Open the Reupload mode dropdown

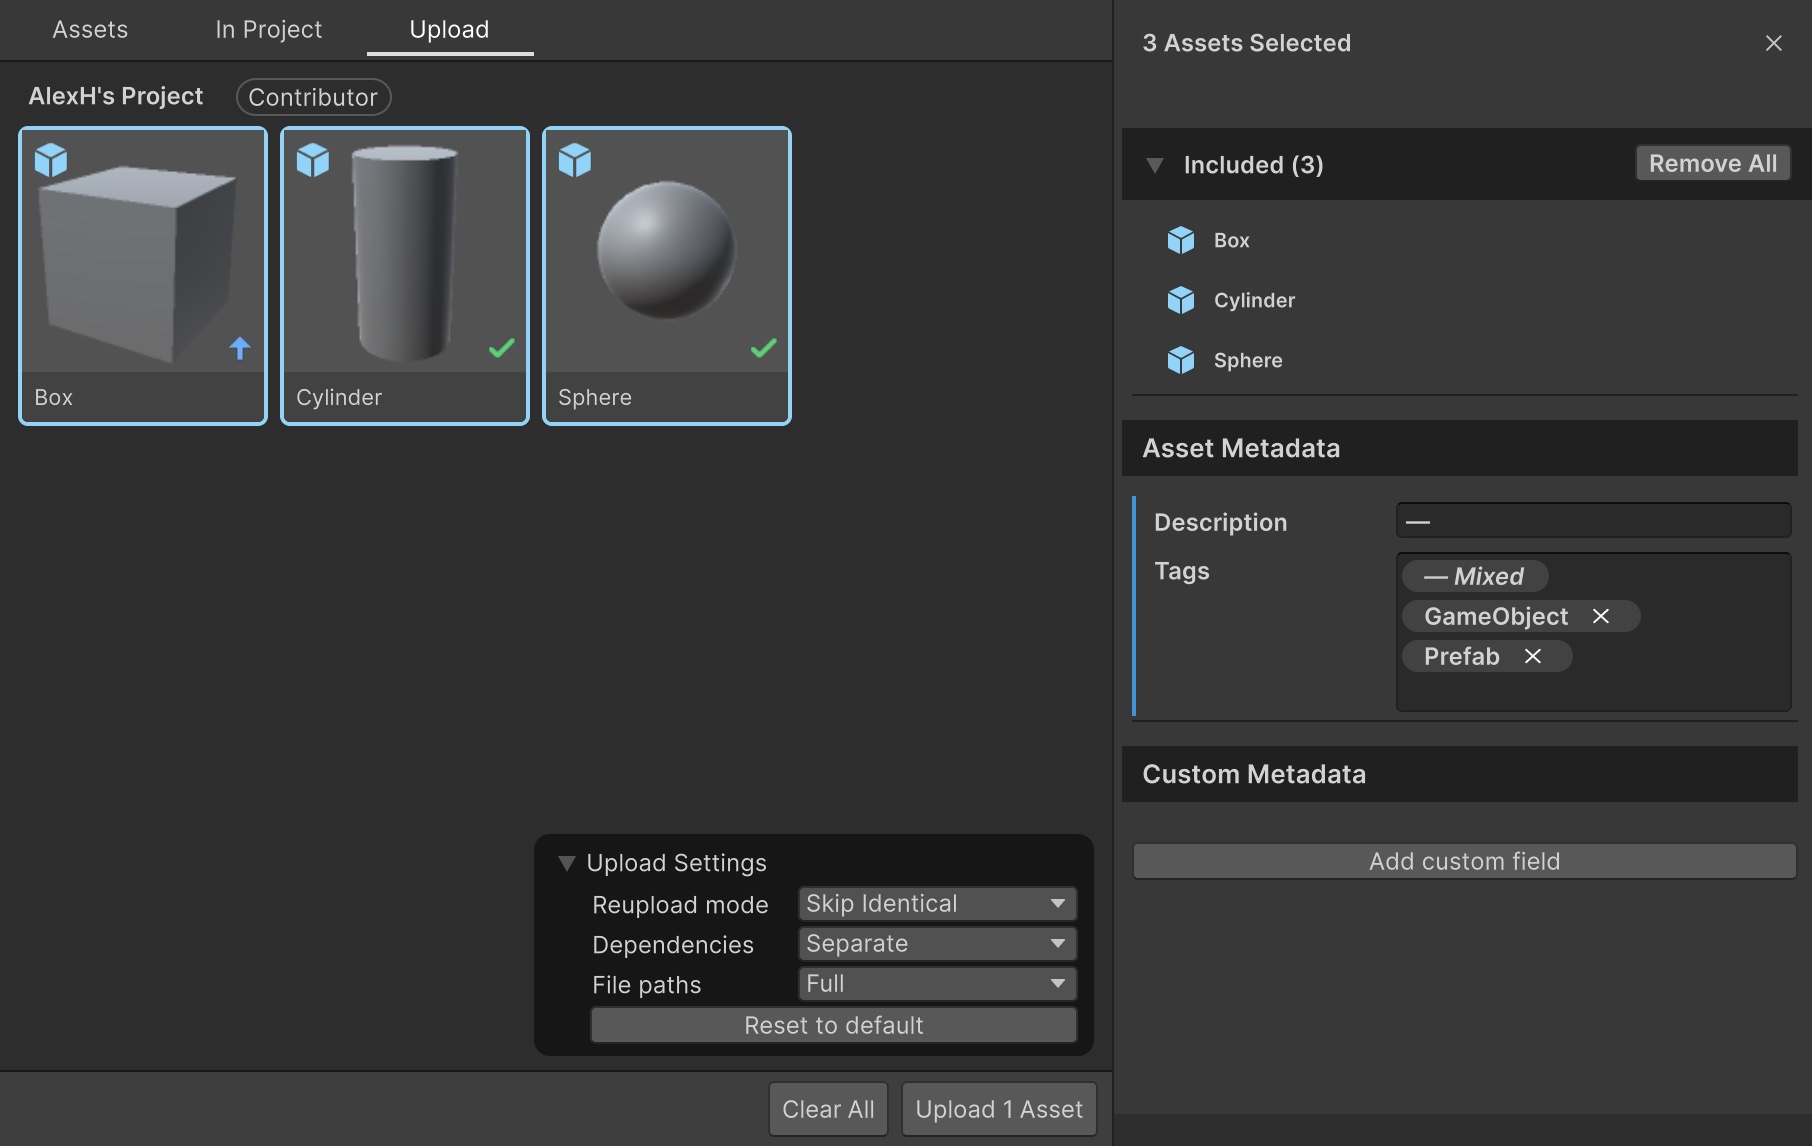[936, 904]
